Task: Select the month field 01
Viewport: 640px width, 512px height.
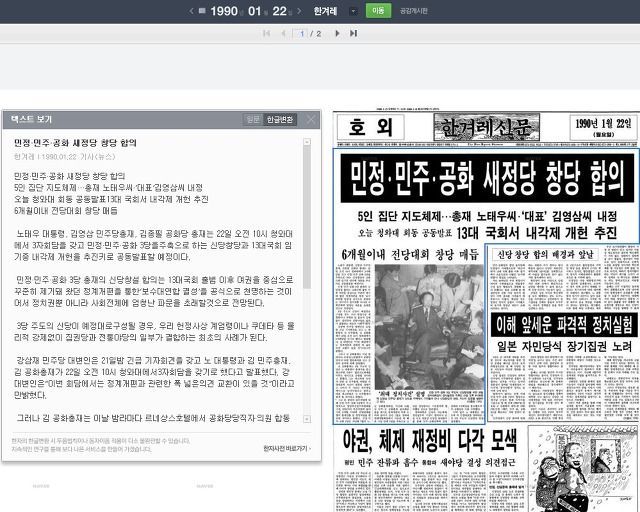Action: (x=254, y=11)
